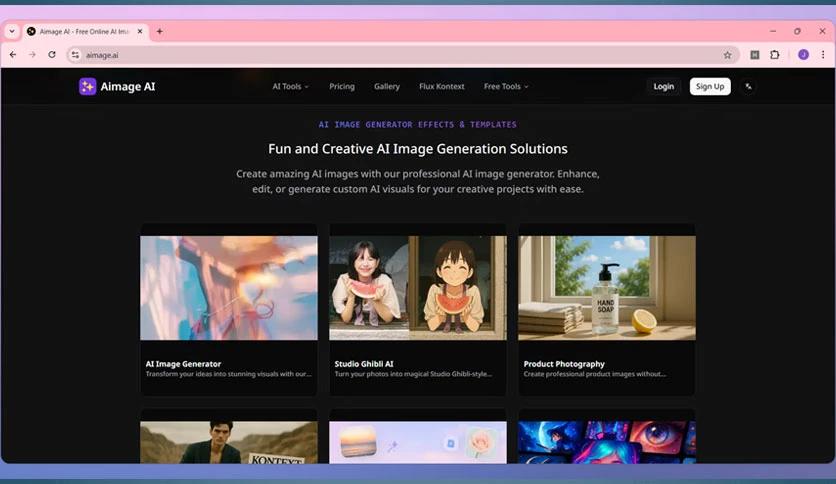The width and height of the screenshot is (836, 484).
Task: Open site information icon in address bar
Action: 75,55
